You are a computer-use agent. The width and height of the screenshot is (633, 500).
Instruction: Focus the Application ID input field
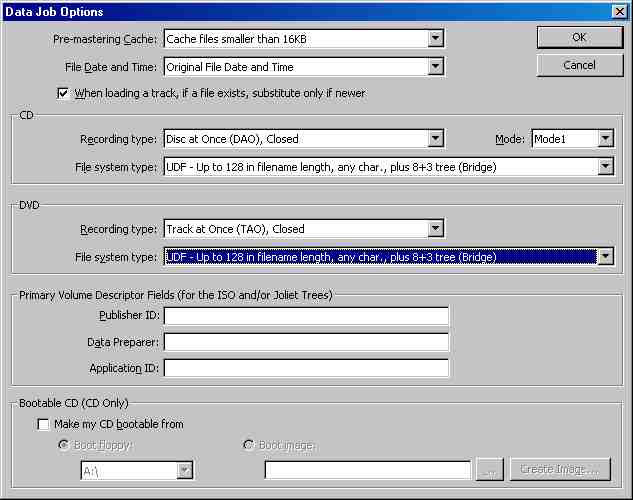pyautogui.click(x=306, y=368)
